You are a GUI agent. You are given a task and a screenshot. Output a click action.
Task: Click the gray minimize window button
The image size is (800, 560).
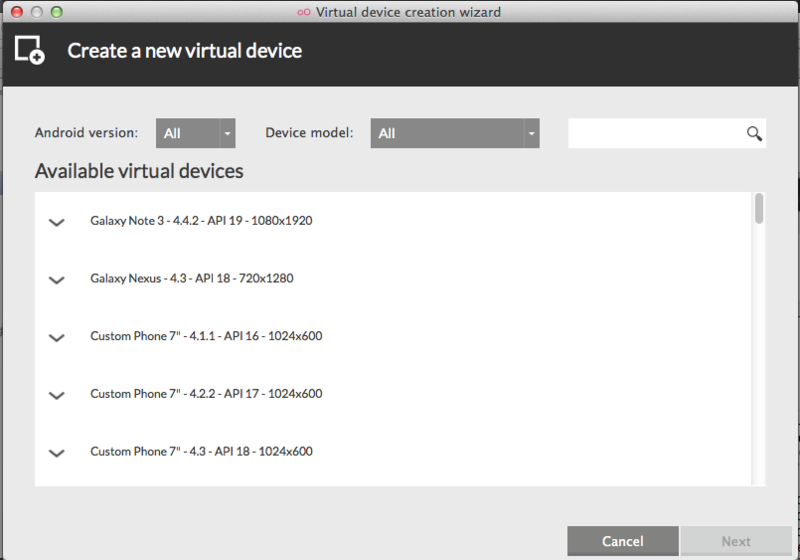click(37, 12)
